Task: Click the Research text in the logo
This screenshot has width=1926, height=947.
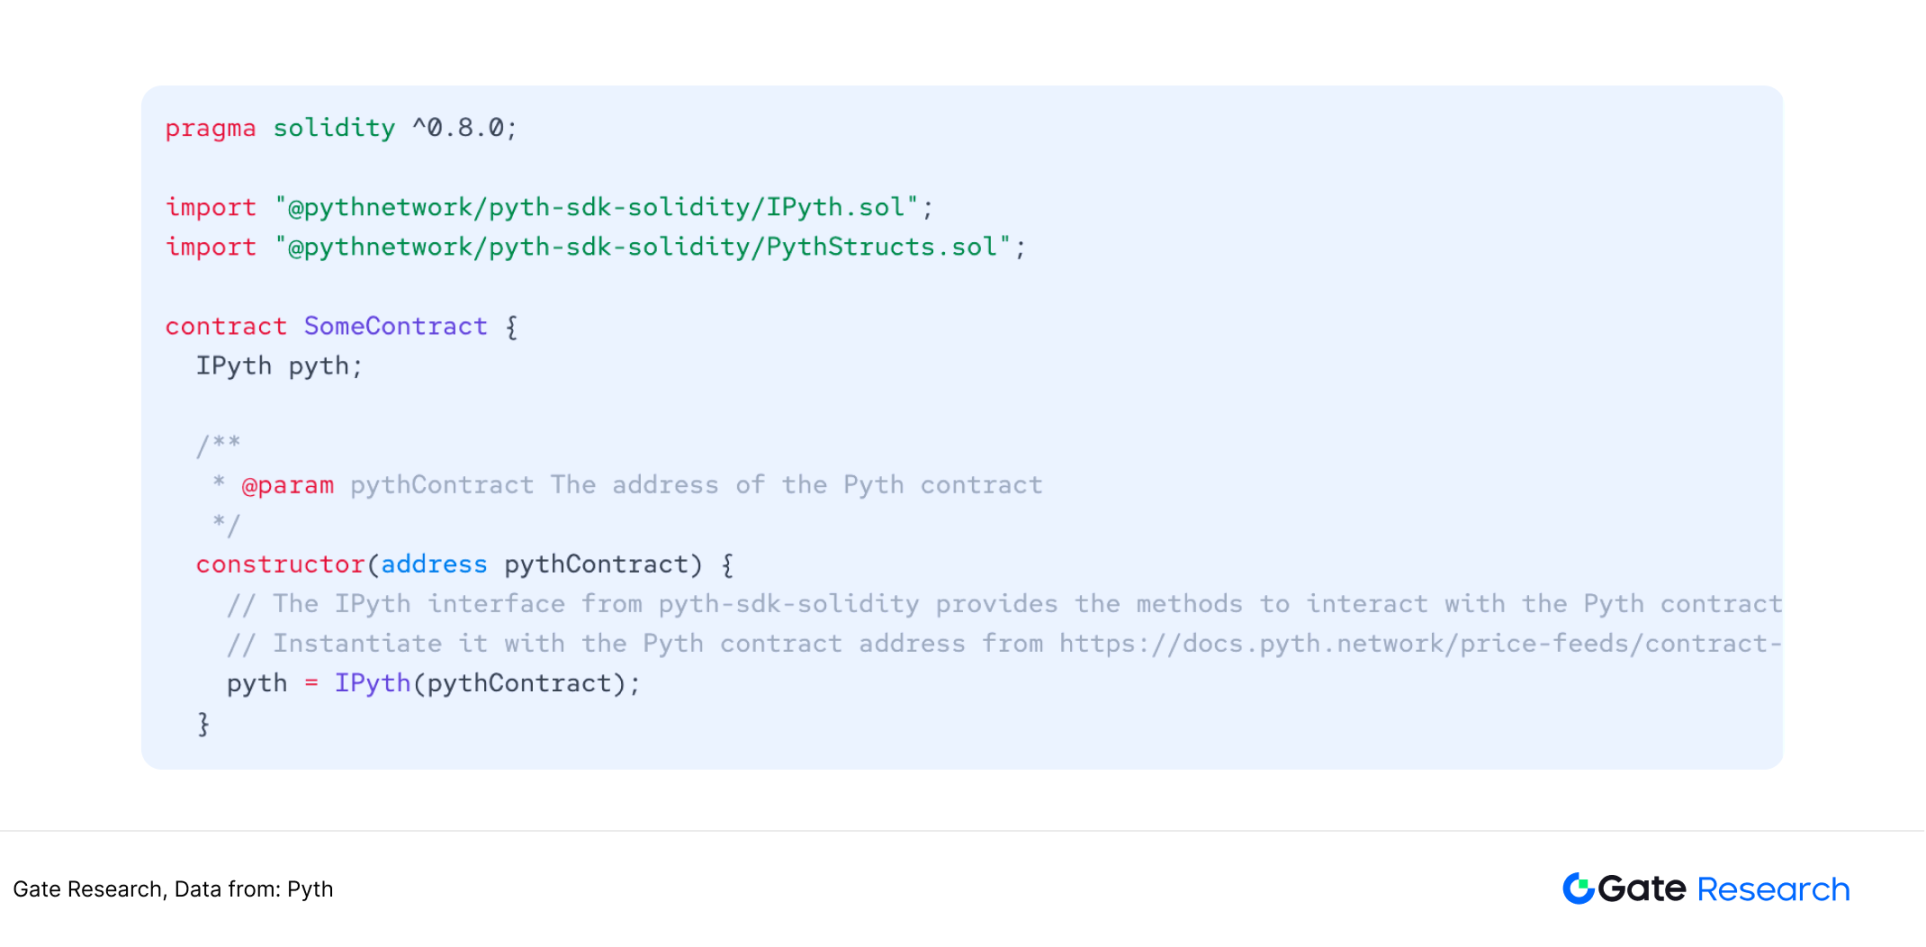Action: click(1773, 889)
